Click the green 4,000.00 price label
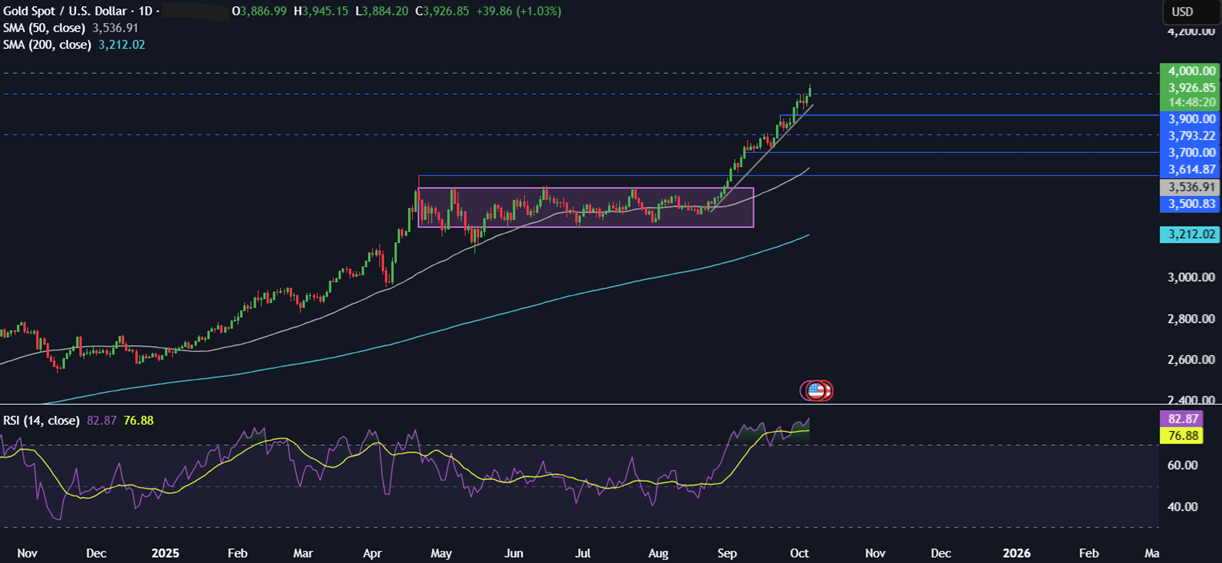 1188,72
